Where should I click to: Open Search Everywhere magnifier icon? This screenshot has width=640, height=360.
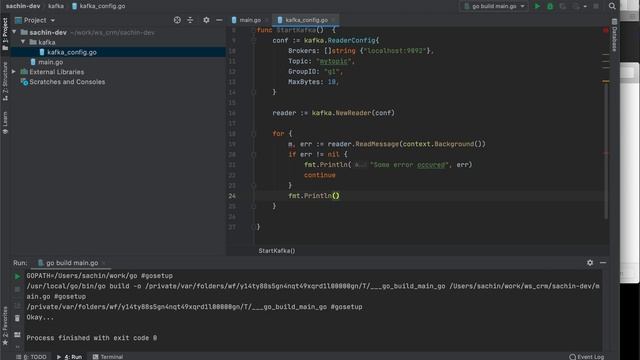click(x=612, y=6)
